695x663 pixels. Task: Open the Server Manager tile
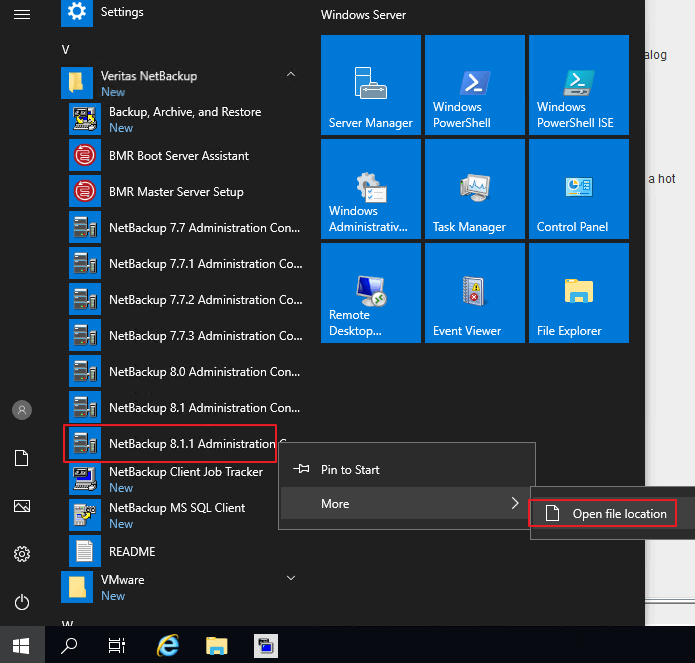(x=371, y=85)
